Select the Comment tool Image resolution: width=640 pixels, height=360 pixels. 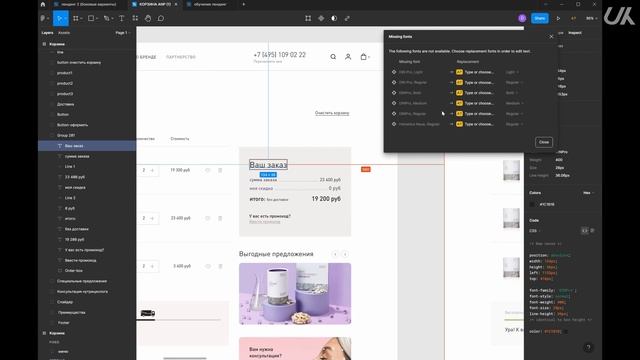click(x=161, y=18)
